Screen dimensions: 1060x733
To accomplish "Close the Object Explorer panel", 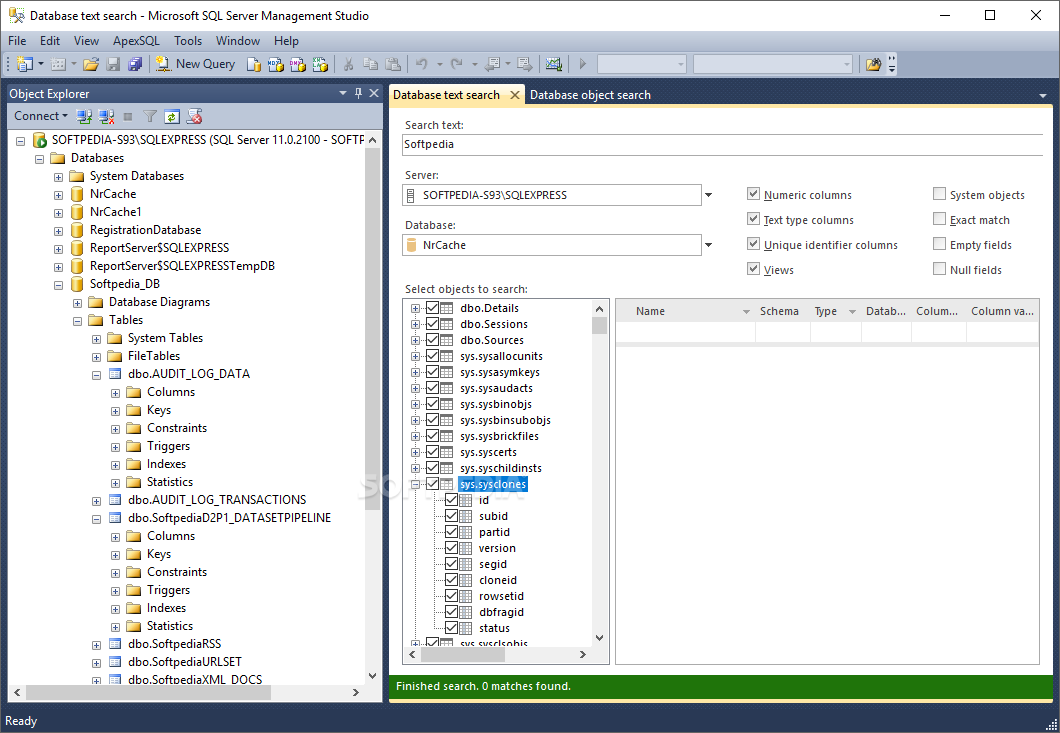I will tap(374, 93).
